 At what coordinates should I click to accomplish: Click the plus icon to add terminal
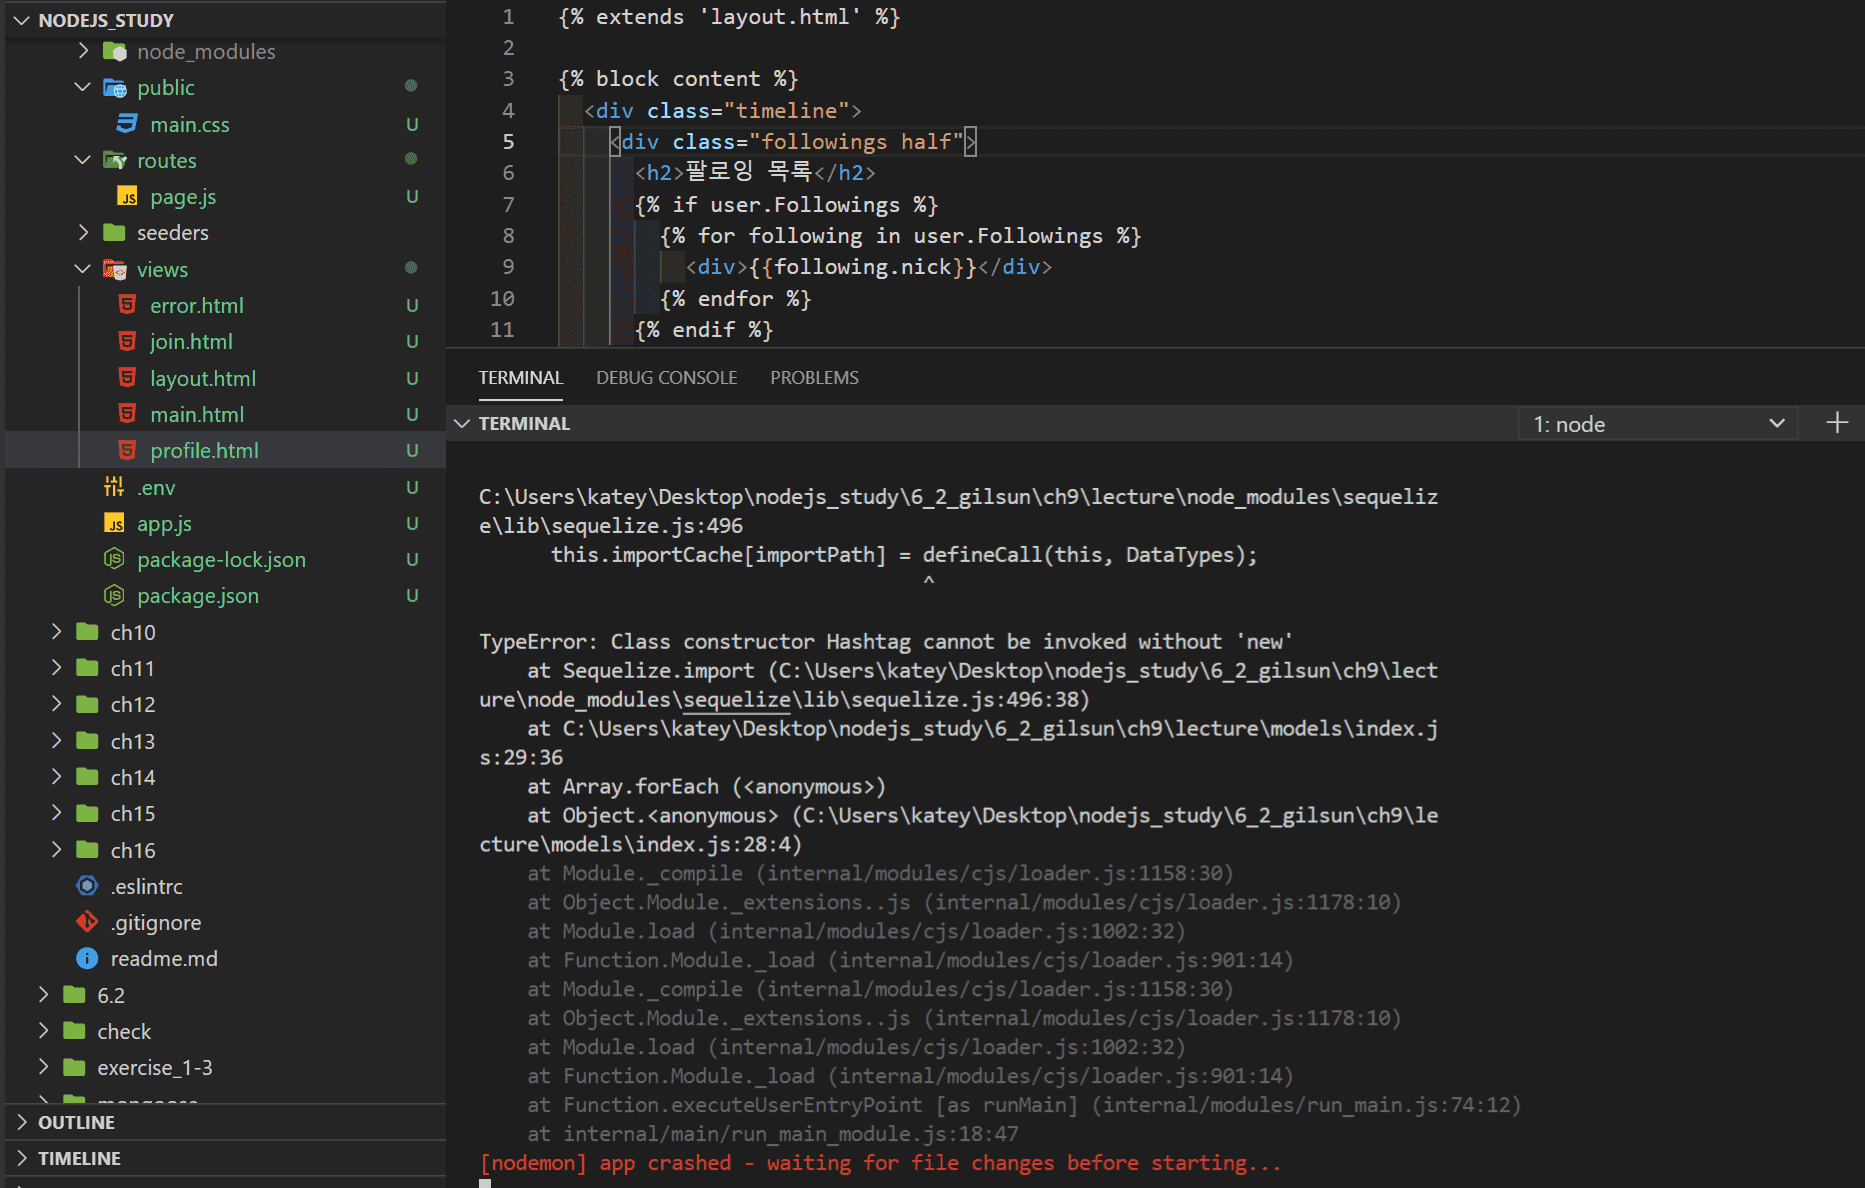(x=1836, y=423)
